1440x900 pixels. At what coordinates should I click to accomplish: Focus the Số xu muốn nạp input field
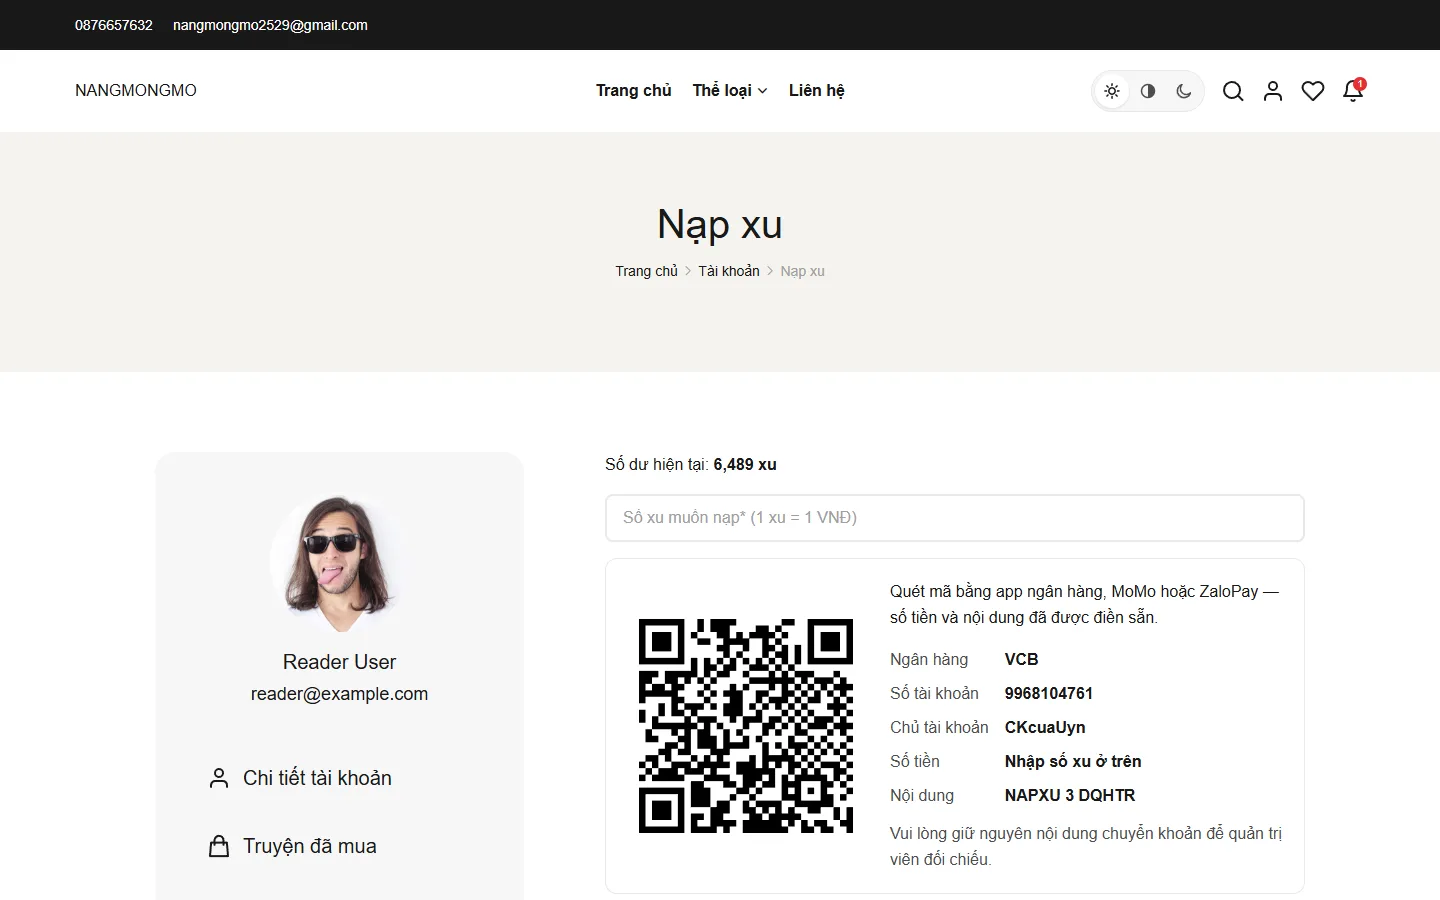pos(955,518)
